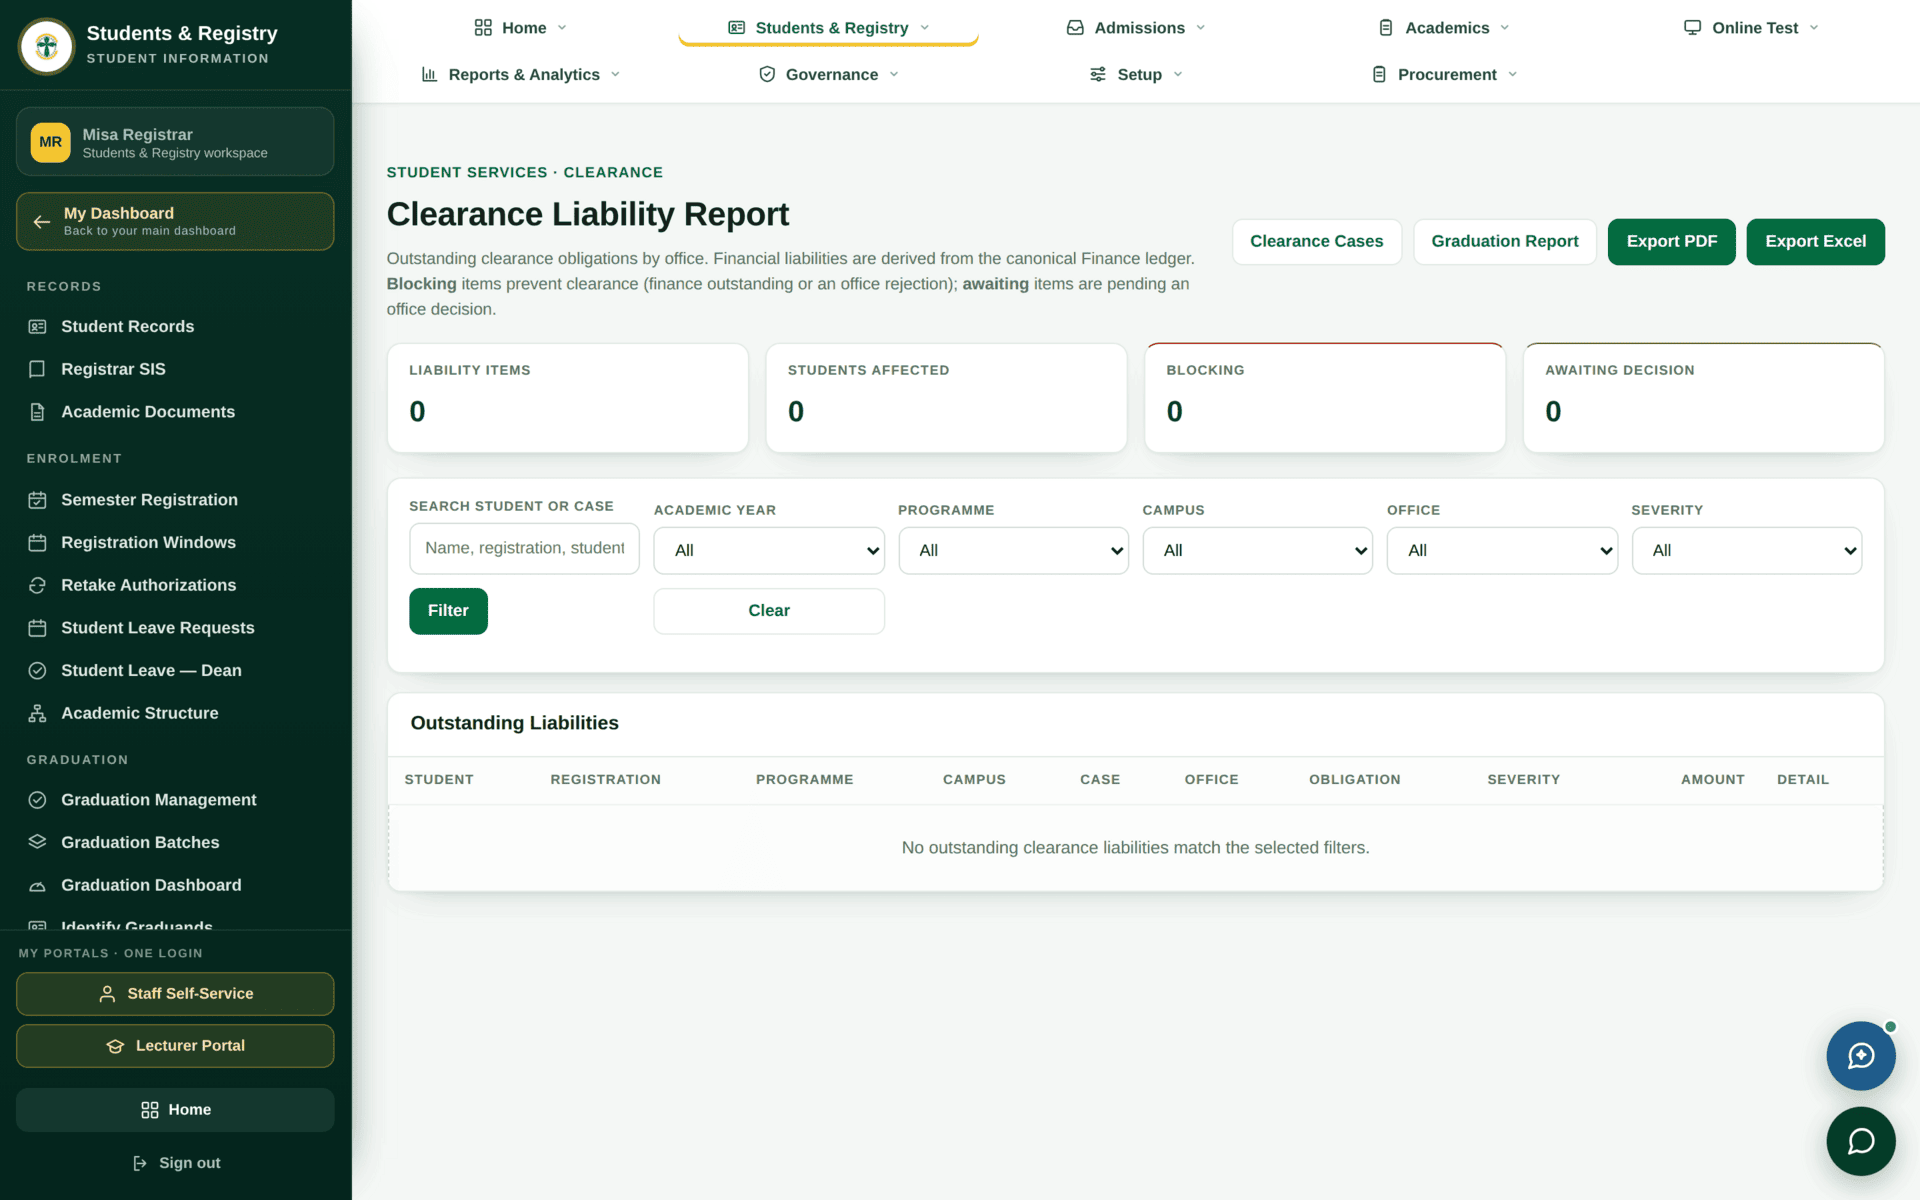Click the Student Records sidebar icon

(37, 327)
